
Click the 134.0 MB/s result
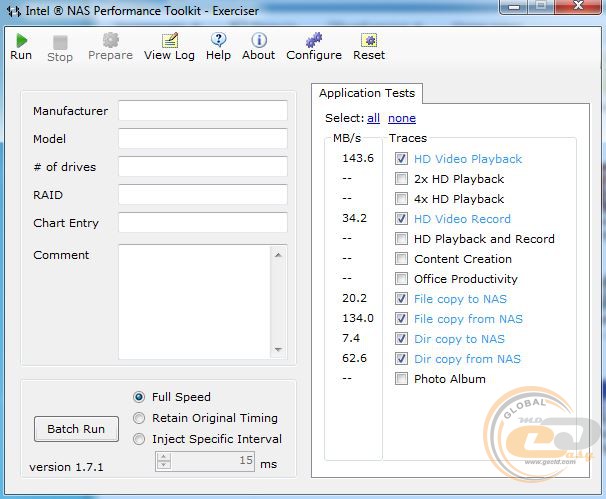click(358, 318)
